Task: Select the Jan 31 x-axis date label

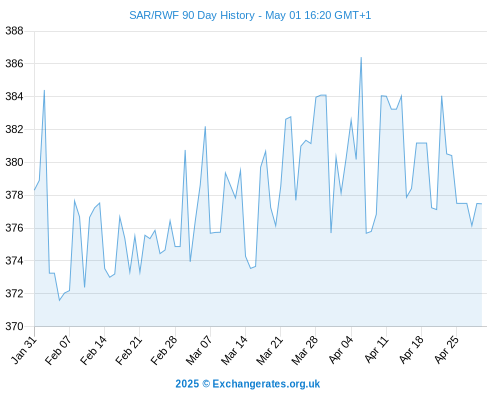Action: point(23,350)
